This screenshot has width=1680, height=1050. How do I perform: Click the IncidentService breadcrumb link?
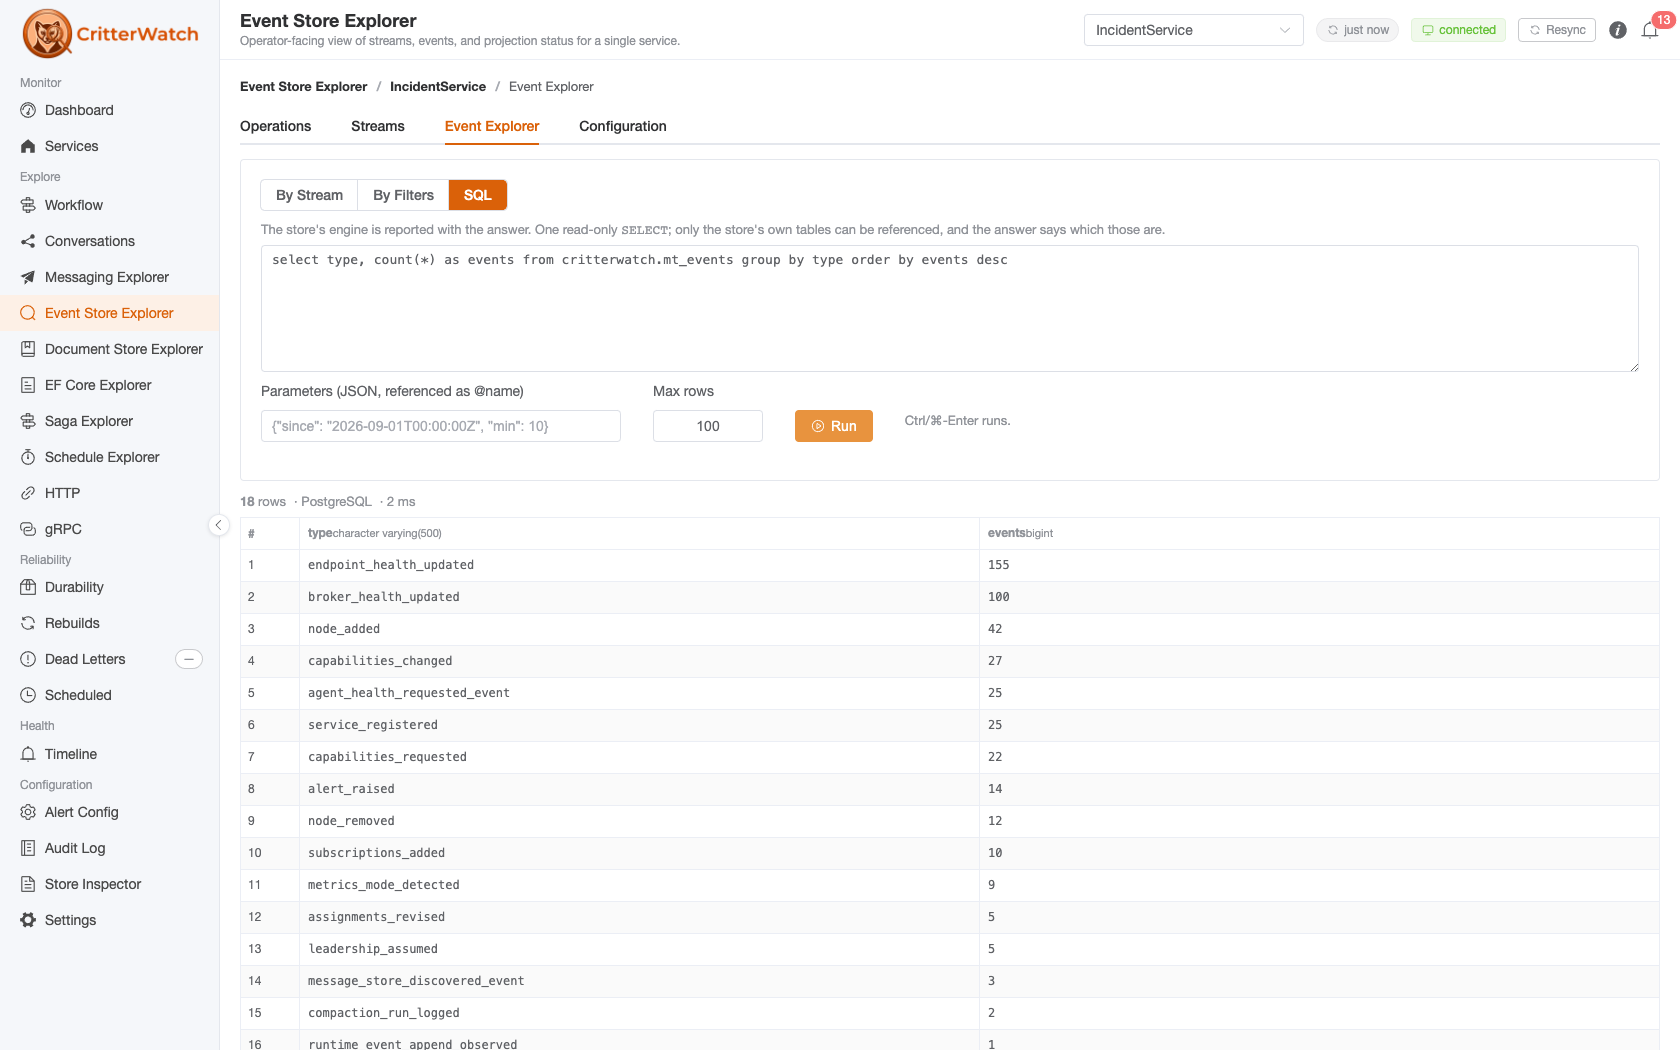click(438, 87)
